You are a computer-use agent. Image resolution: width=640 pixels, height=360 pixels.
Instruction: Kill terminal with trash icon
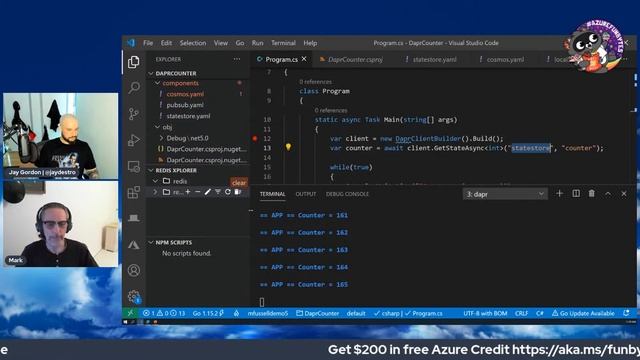point(591,193)
